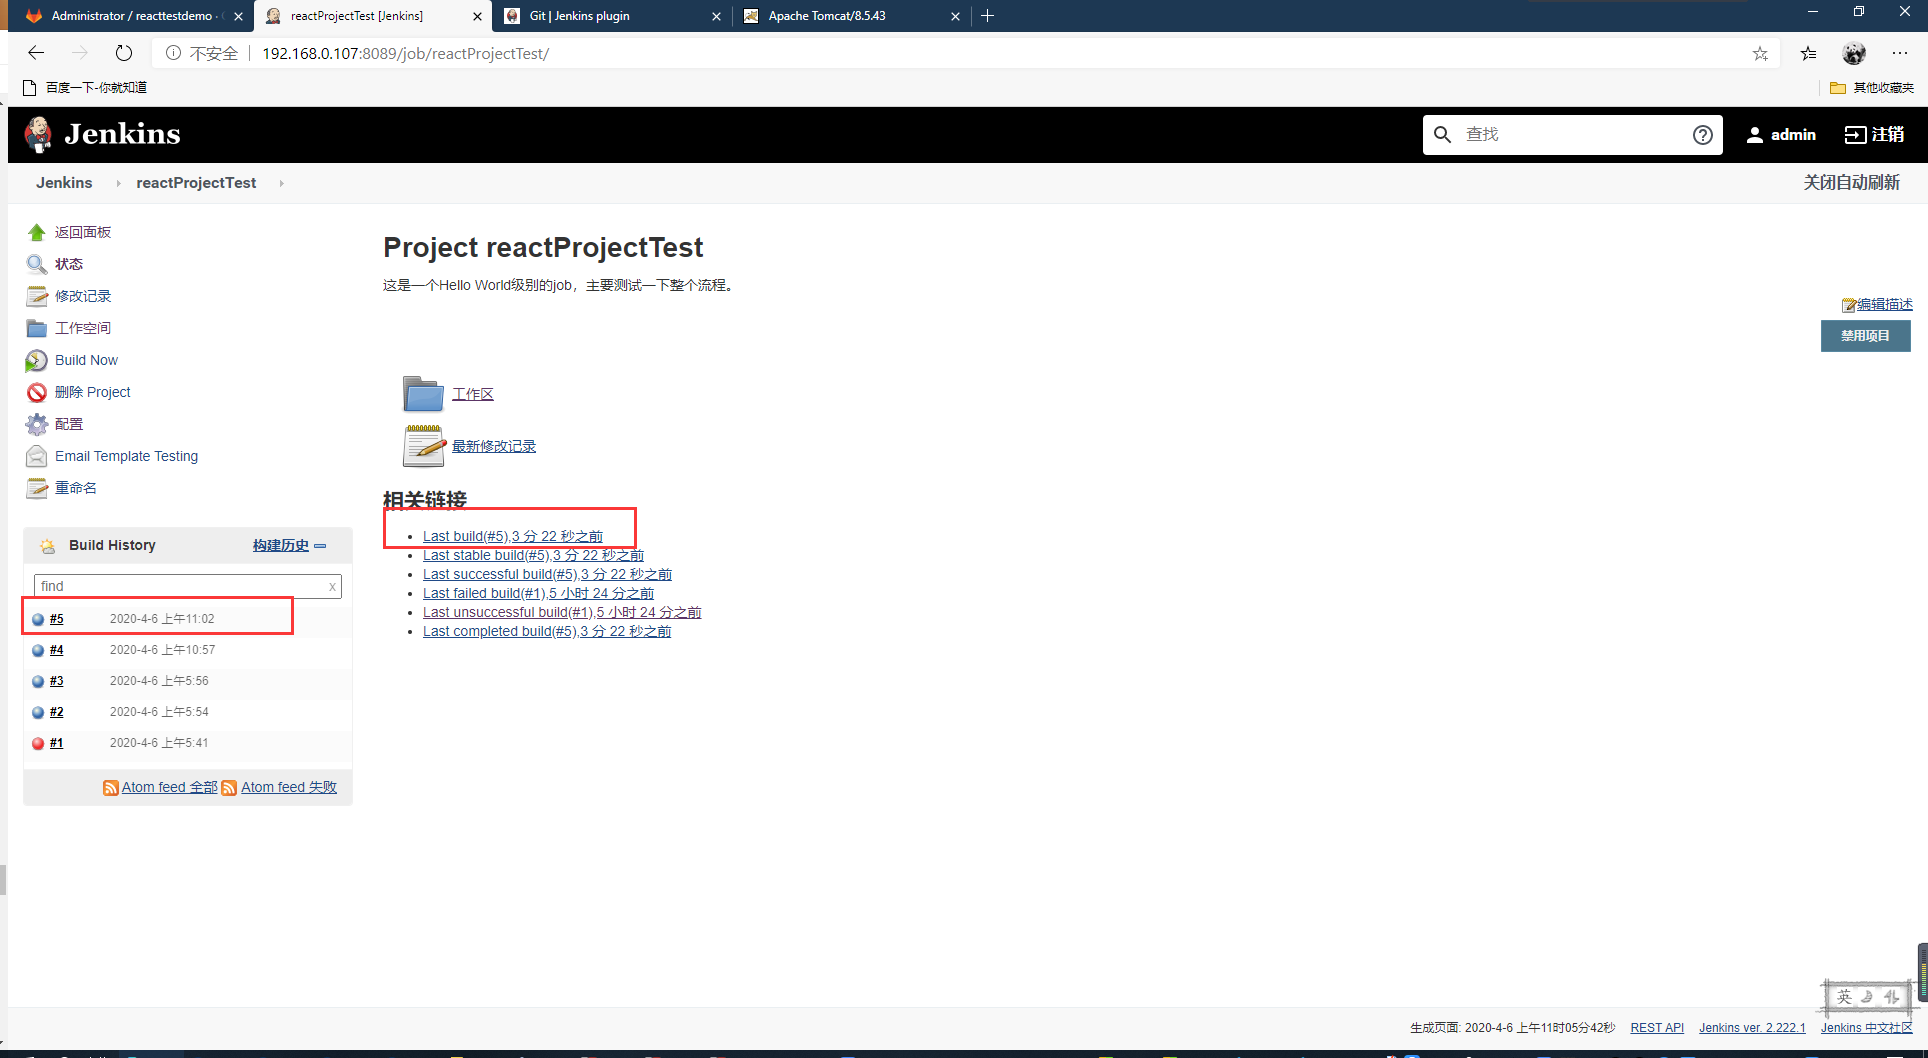Open the Jenkins ver. 2.222.1 footer link
Image resolution: width=1928 pixels, height=1058 pixels.
coord(1752,1028)
